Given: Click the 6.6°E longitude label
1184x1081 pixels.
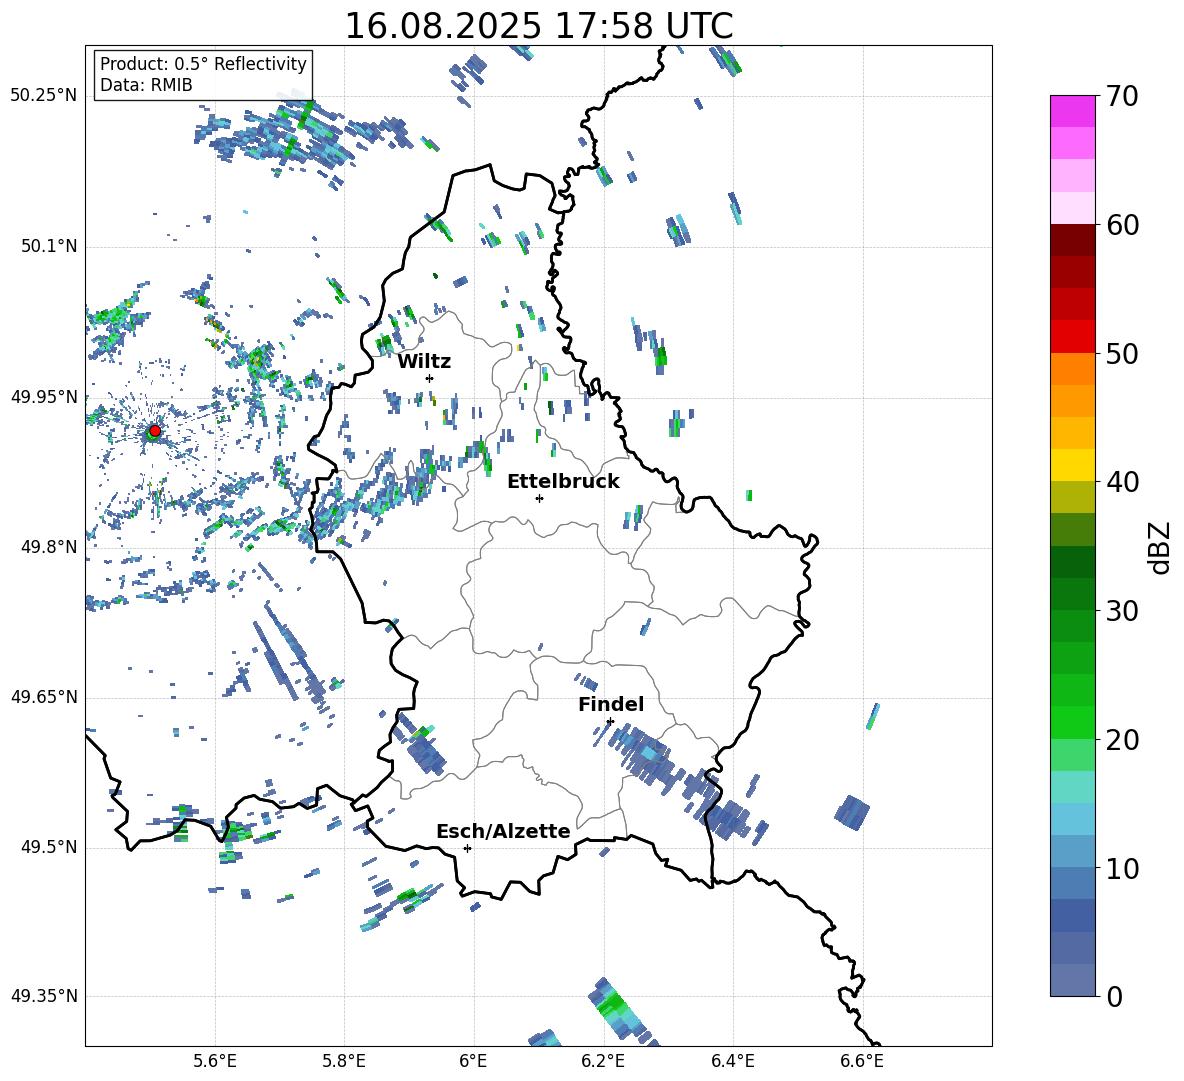Looking at the screenshot, I should [x=862, y=1061].
